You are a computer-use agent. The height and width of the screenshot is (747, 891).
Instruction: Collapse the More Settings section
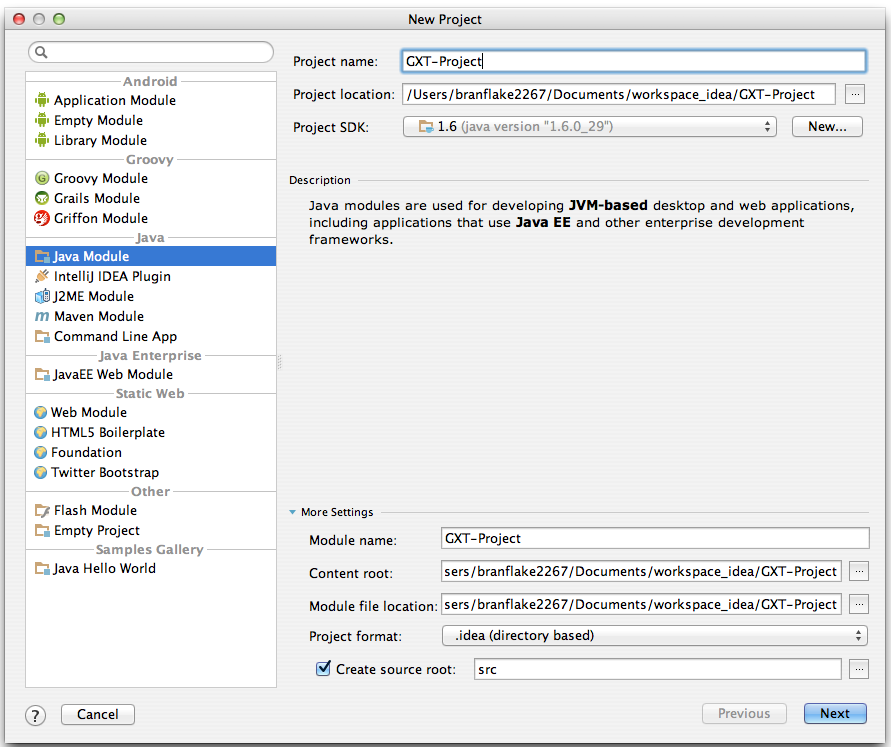tap(292, 512)
